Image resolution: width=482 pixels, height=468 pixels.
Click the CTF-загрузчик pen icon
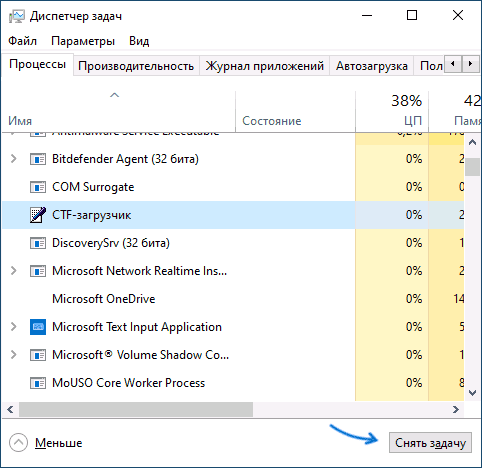(38, 215)
